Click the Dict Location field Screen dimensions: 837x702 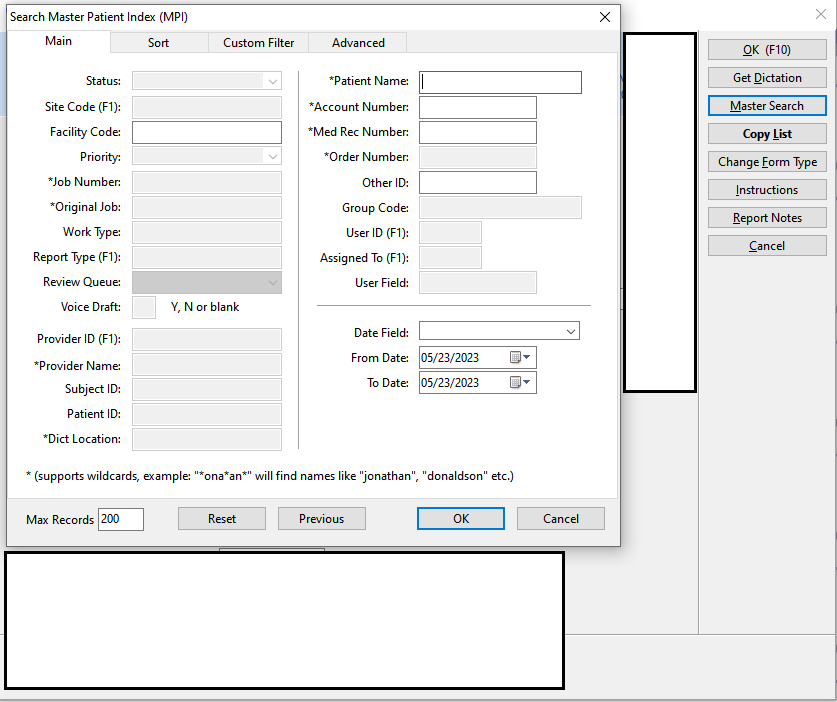click(207, 440)
